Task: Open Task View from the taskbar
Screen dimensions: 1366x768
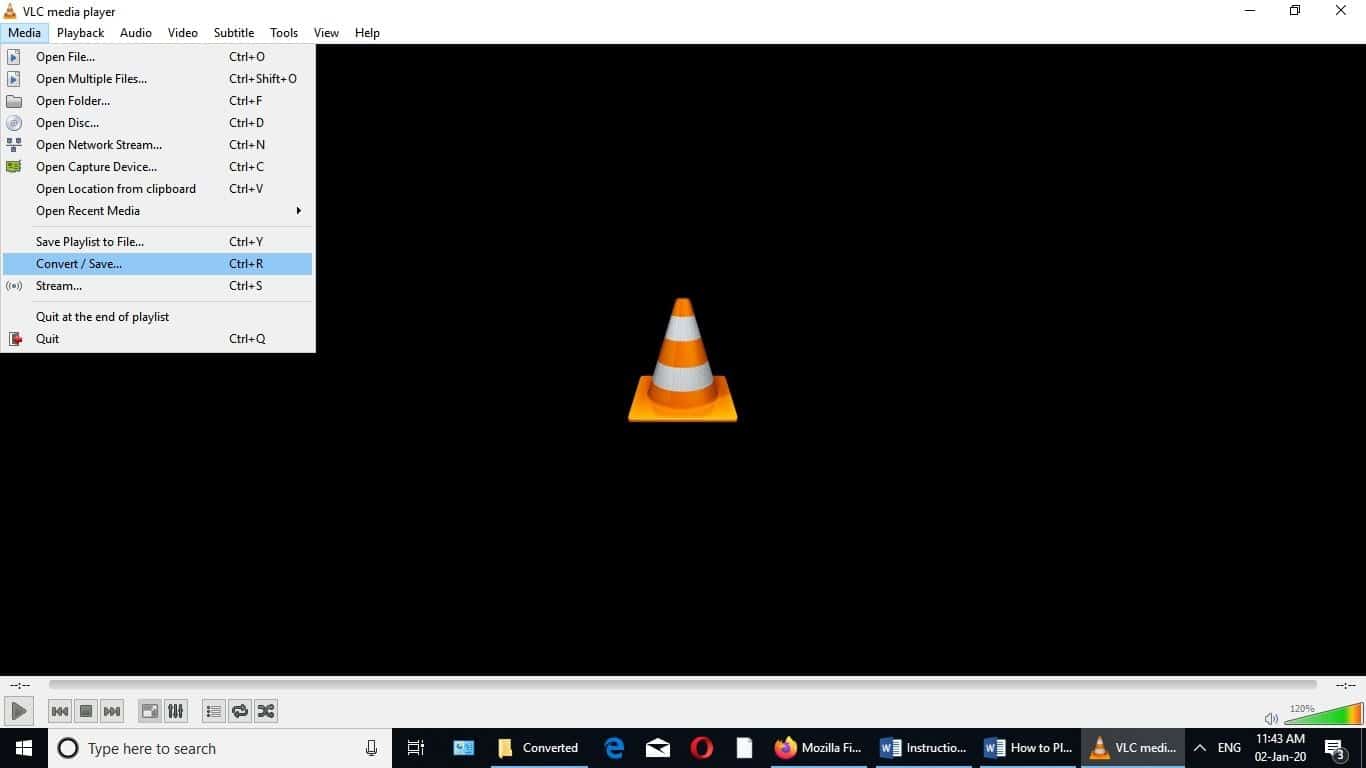Action: pyautogui.click(x=416, y=748)
